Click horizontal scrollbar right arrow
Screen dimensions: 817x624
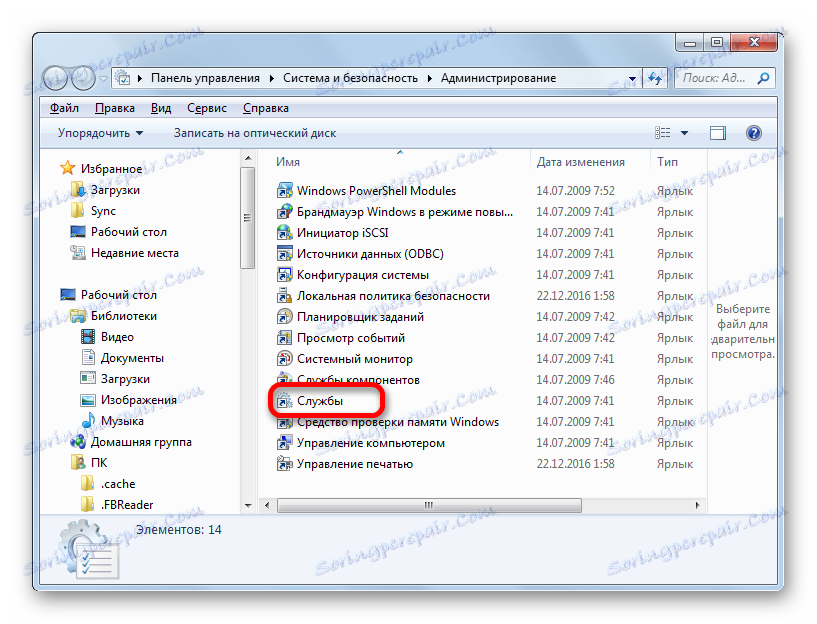pos(697,505)
